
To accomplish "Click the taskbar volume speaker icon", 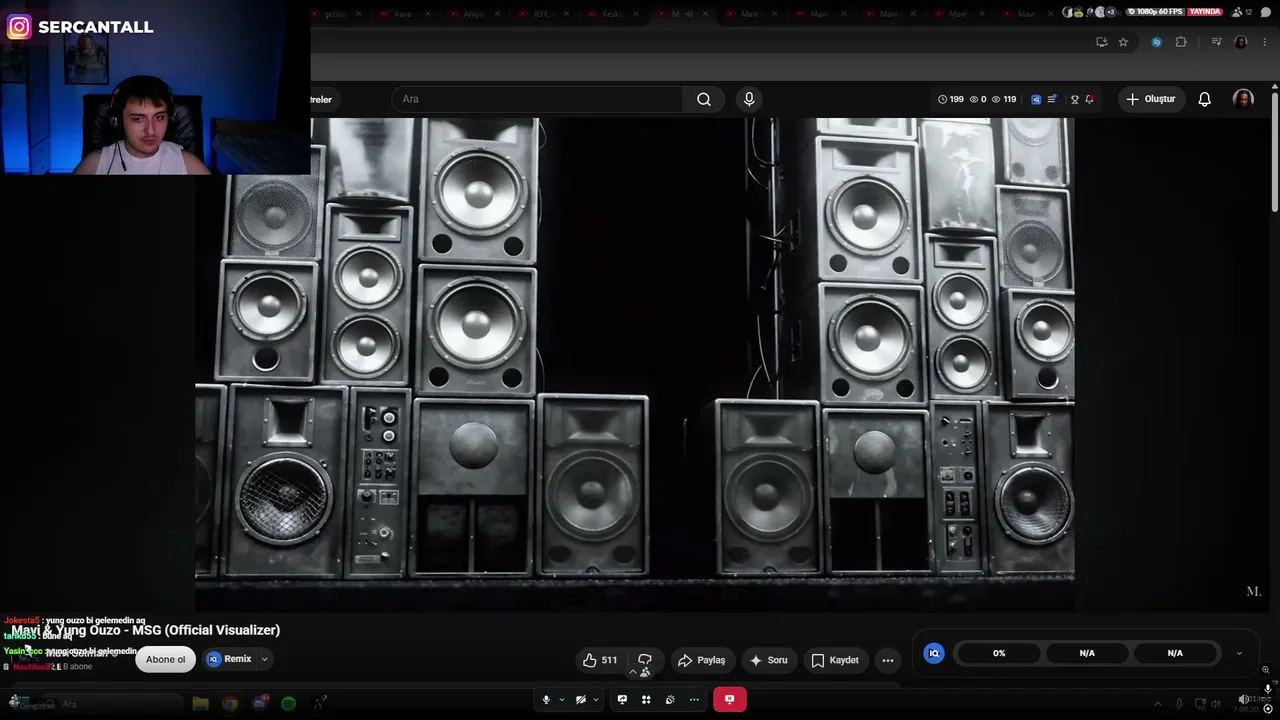I will click(1216, 704).
